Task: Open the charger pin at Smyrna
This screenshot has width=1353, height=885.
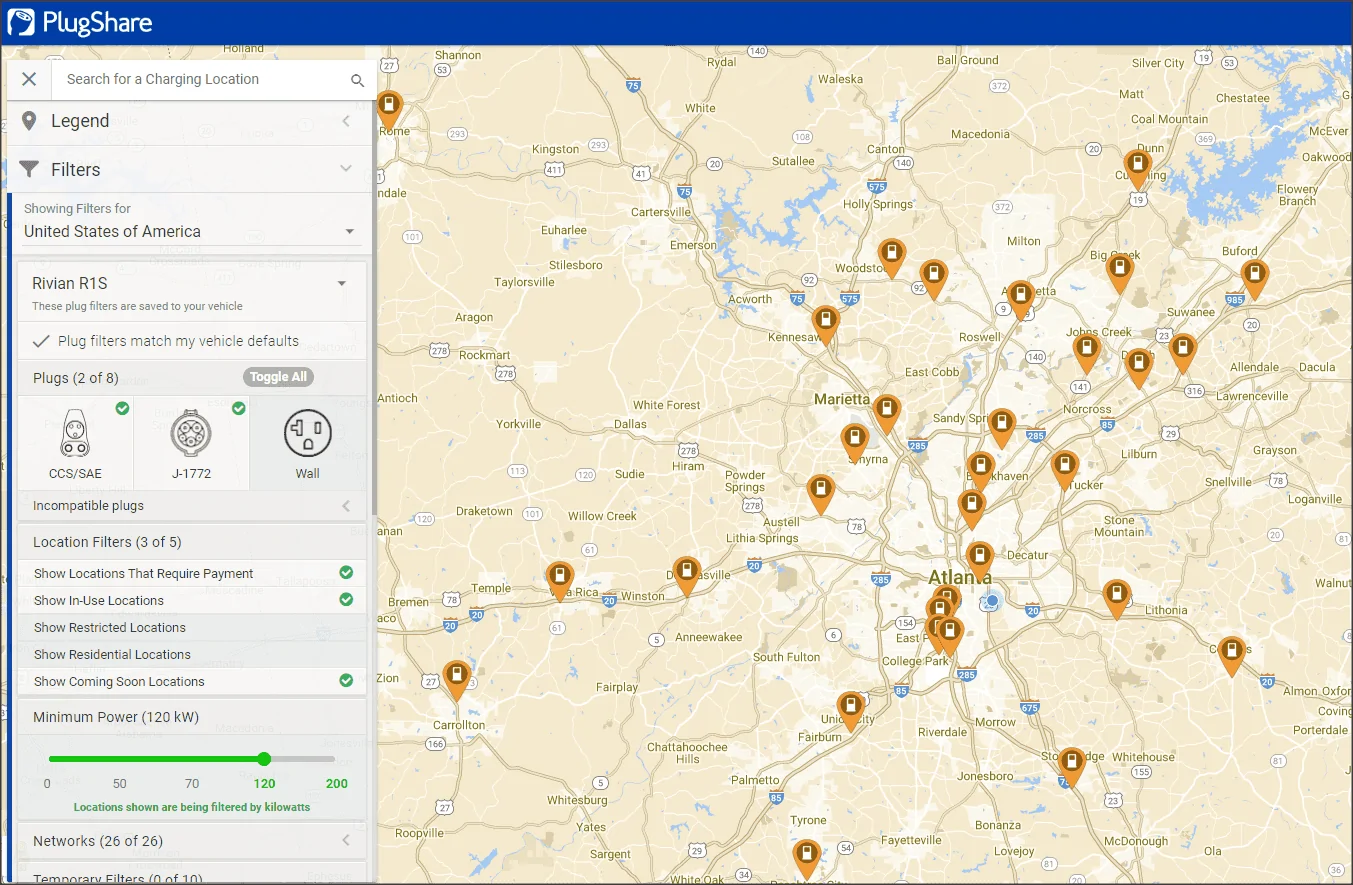Action: 854,443
